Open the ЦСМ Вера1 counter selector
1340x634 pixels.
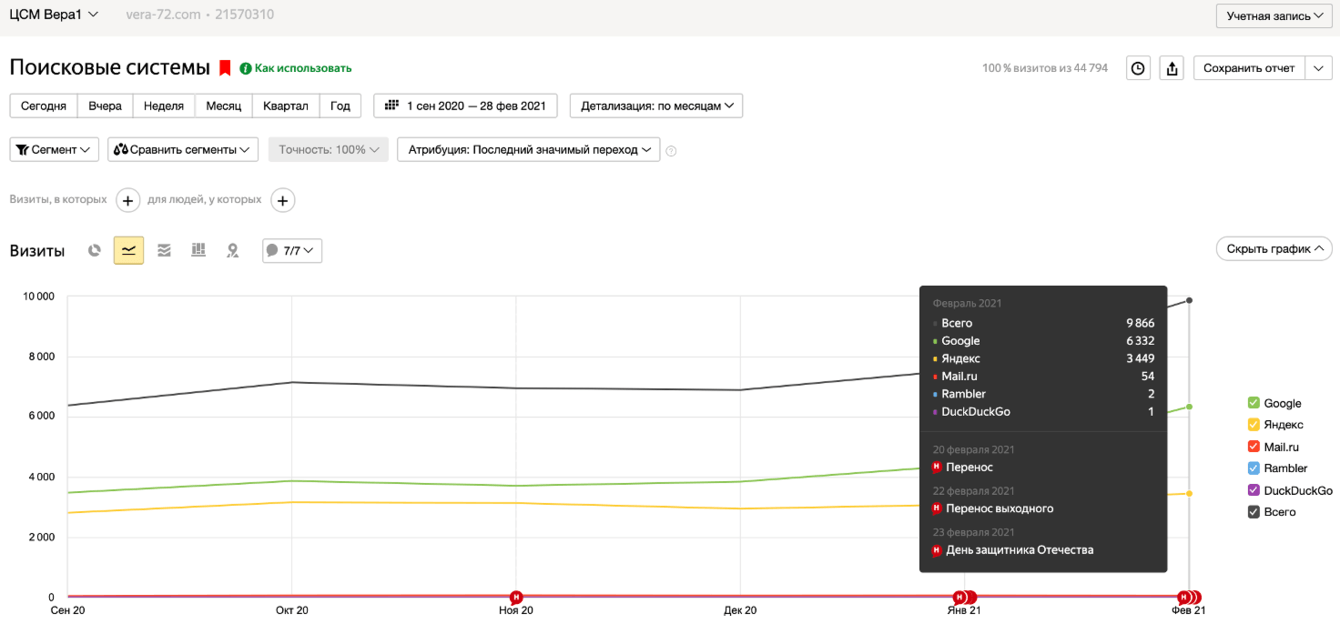coord(54,14)
